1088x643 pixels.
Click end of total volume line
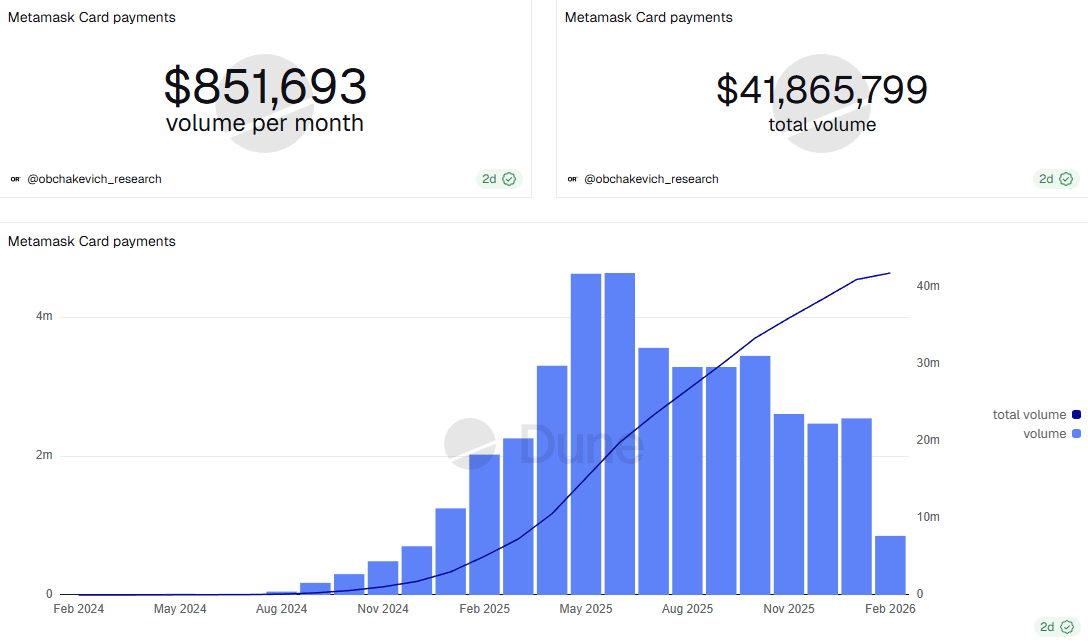pyautogui.click(x=890, y=273)
